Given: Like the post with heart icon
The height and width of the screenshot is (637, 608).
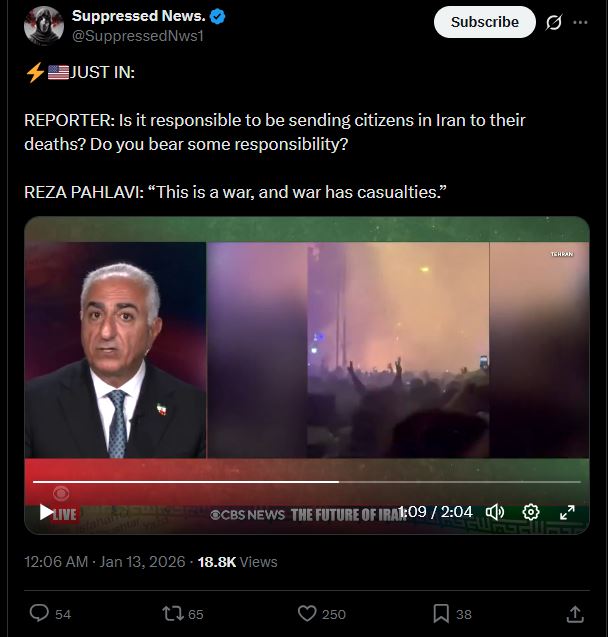Looking at the screenshot, I should [307, 613].
